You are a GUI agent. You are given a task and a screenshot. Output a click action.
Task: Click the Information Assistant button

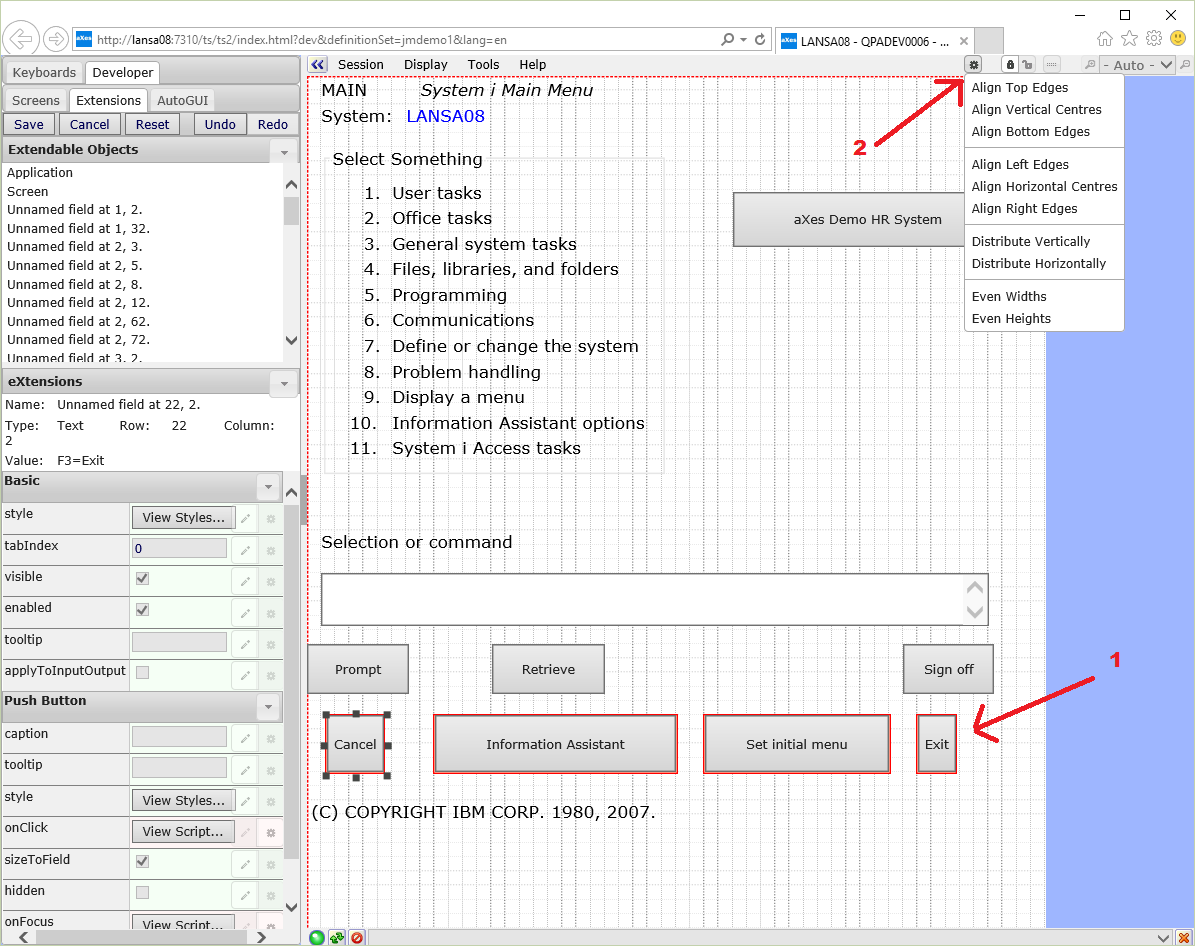(x=555, y=744)
